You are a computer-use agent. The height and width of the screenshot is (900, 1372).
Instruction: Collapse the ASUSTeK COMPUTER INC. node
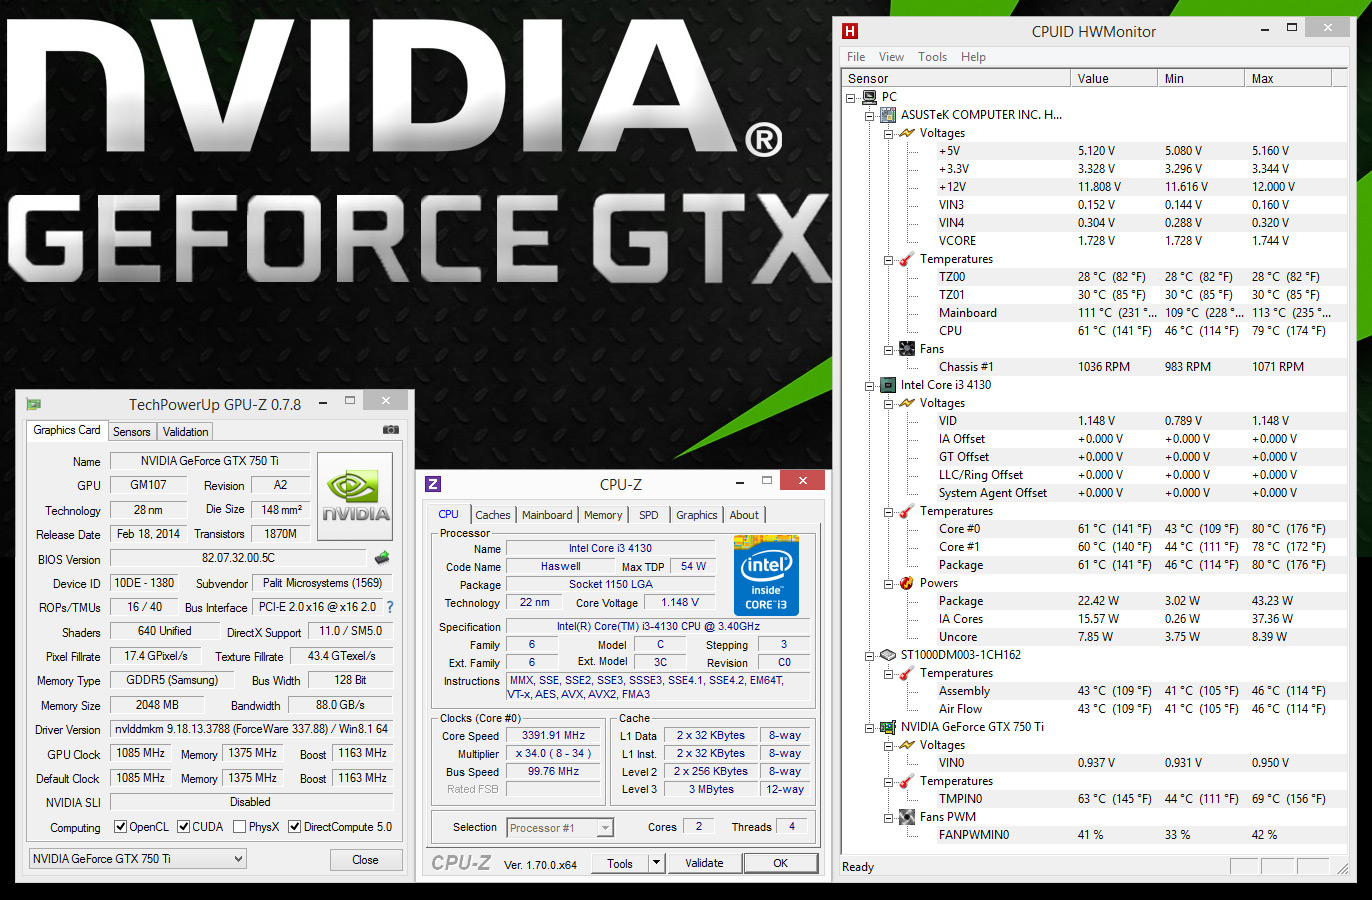869,115
